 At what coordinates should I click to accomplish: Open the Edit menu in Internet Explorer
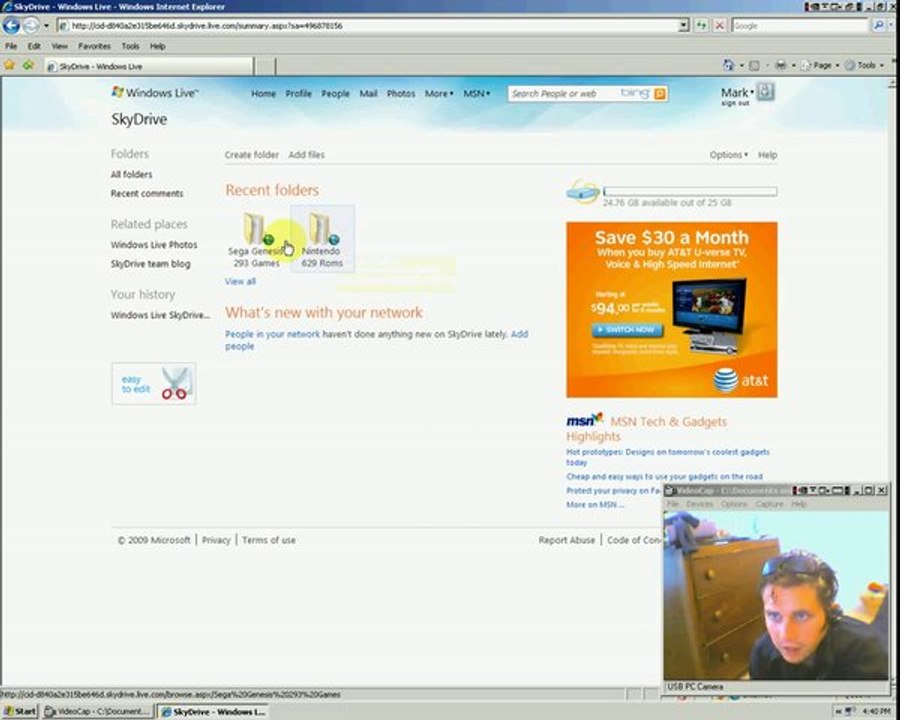coord(34,46)
